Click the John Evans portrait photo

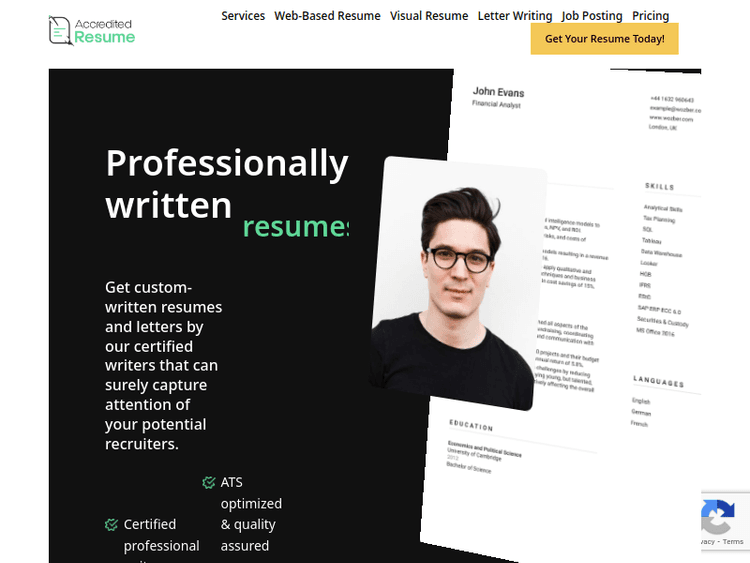click(x=458, y=283)
